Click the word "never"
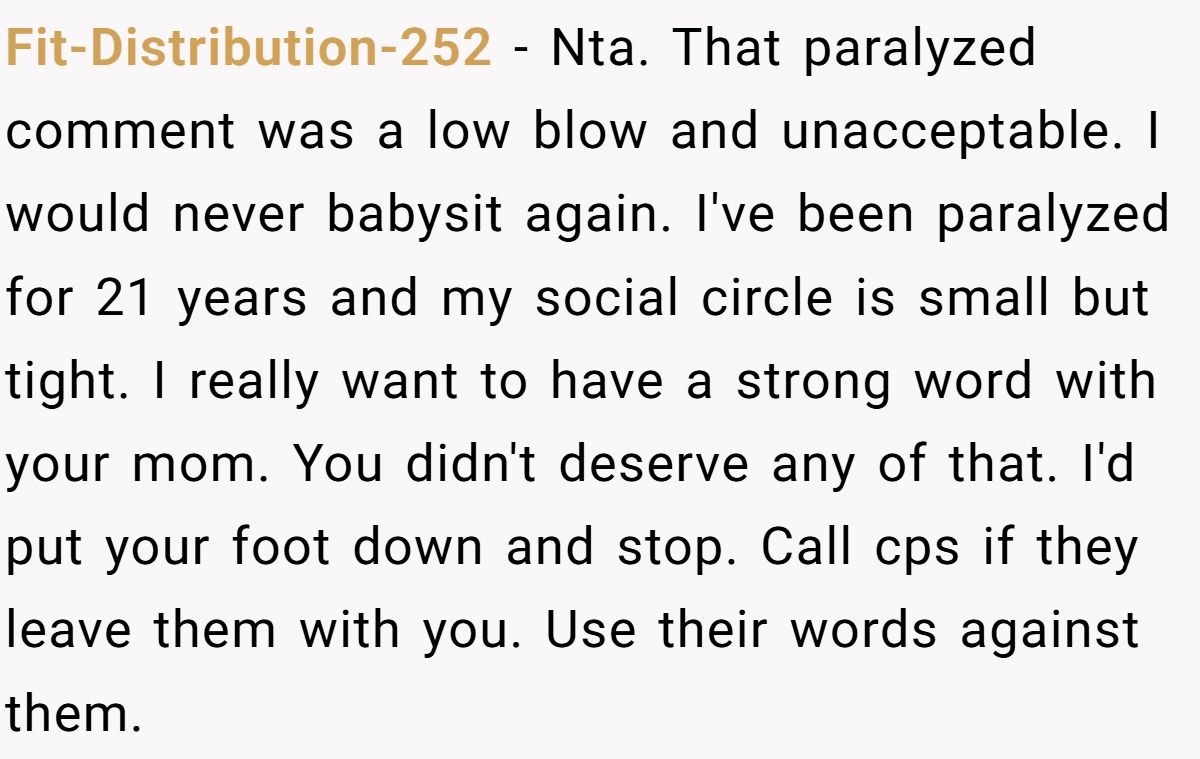Viewport: 1200px width, 759px height. click(x=229, y=215)
